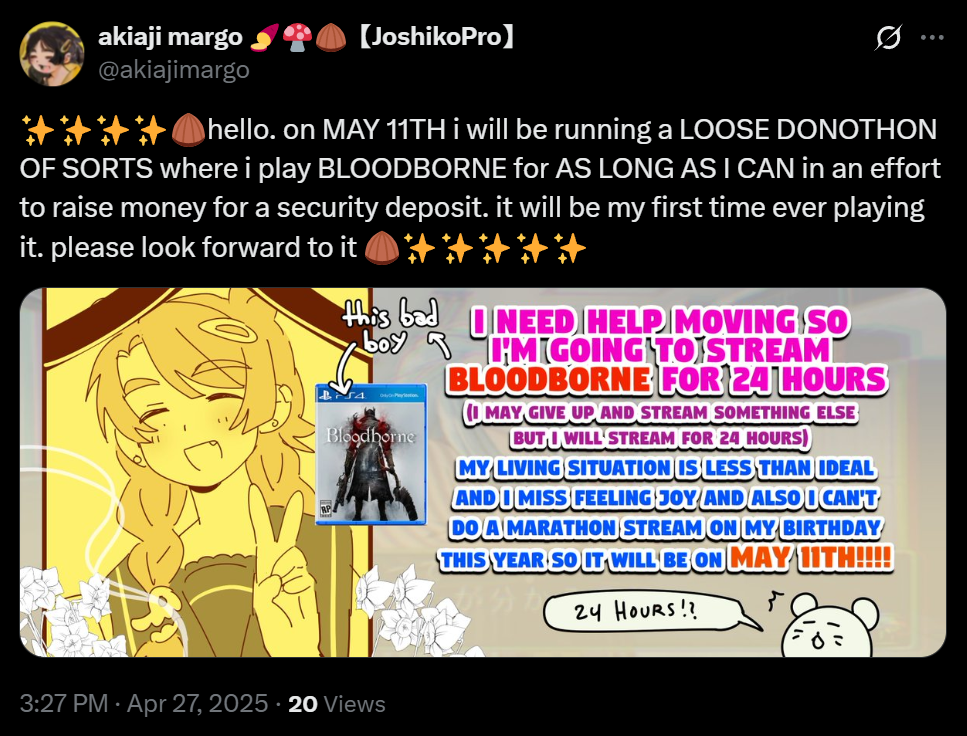Screen dimensions: 967x736
Task: Click the orange 'MAY 11TH!!!!' text in the image
Action: click(810, 558)
